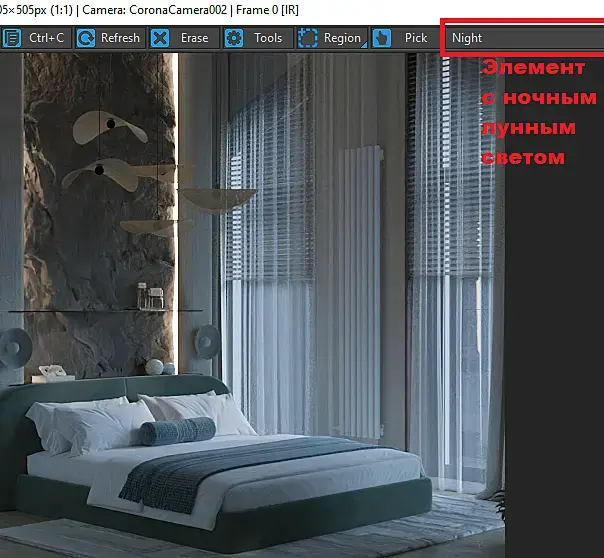Open the Tools menu

[258, 38]
